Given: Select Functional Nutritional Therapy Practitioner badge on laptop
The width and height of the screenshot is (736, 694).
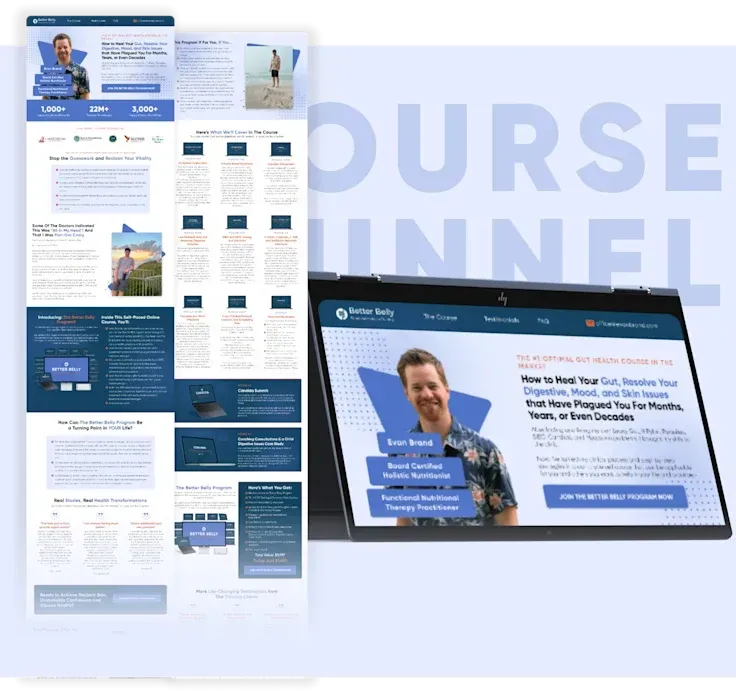Looking at the screenshot, I should (x=421, y=503).
